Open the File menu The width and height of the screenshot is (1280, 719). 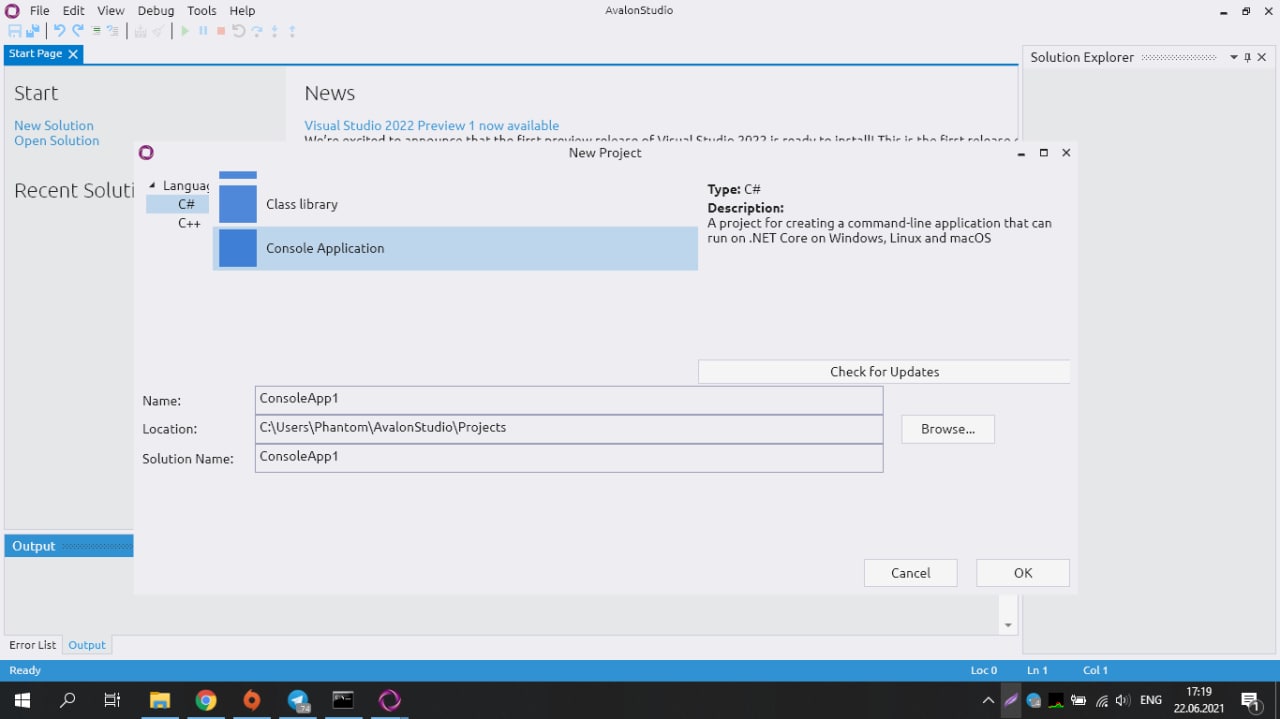[40, 10]
